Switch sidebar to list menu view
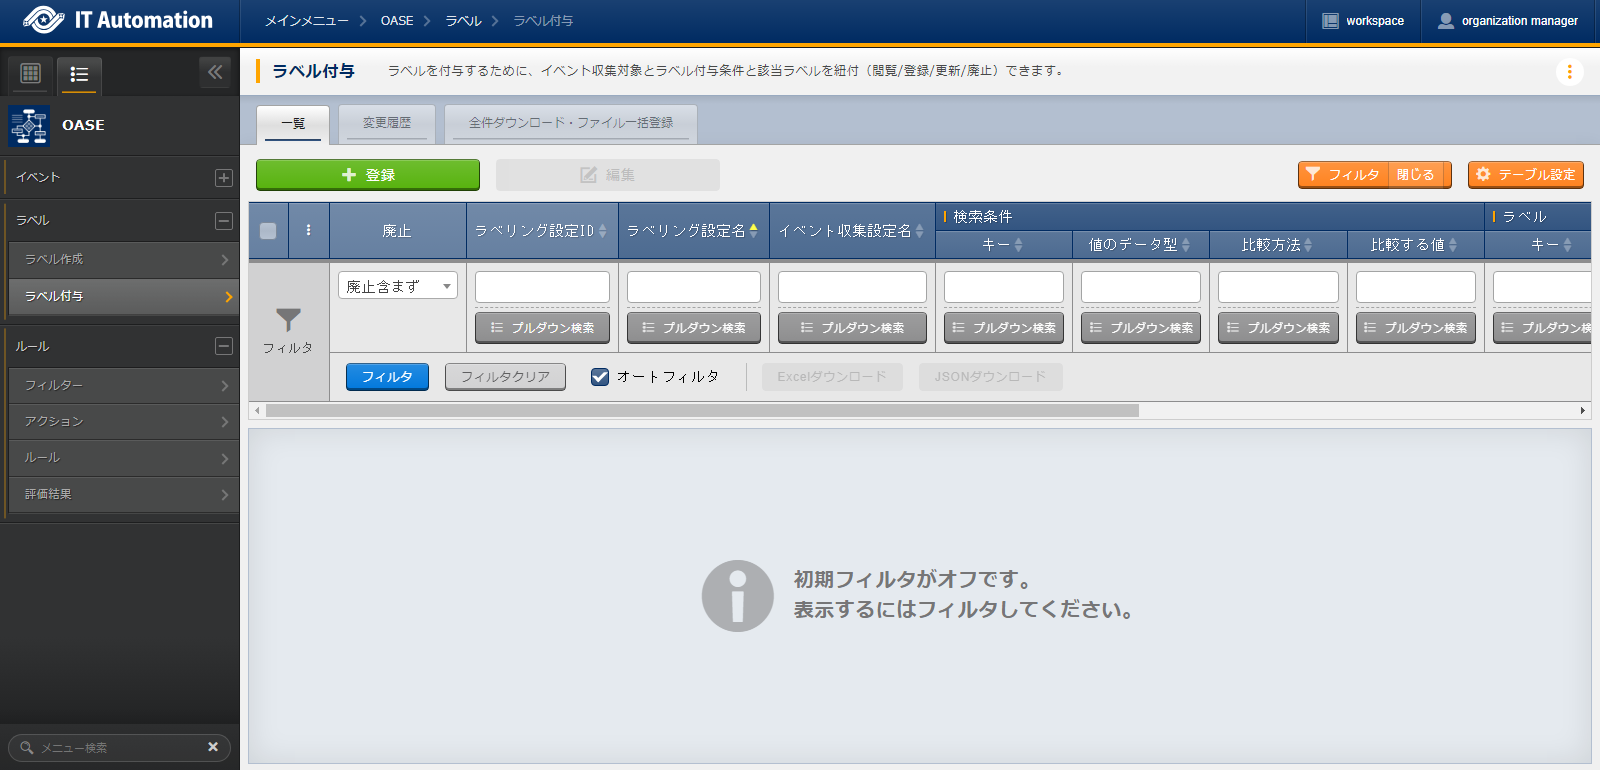The image size is (1600, 770). point(79,74)
